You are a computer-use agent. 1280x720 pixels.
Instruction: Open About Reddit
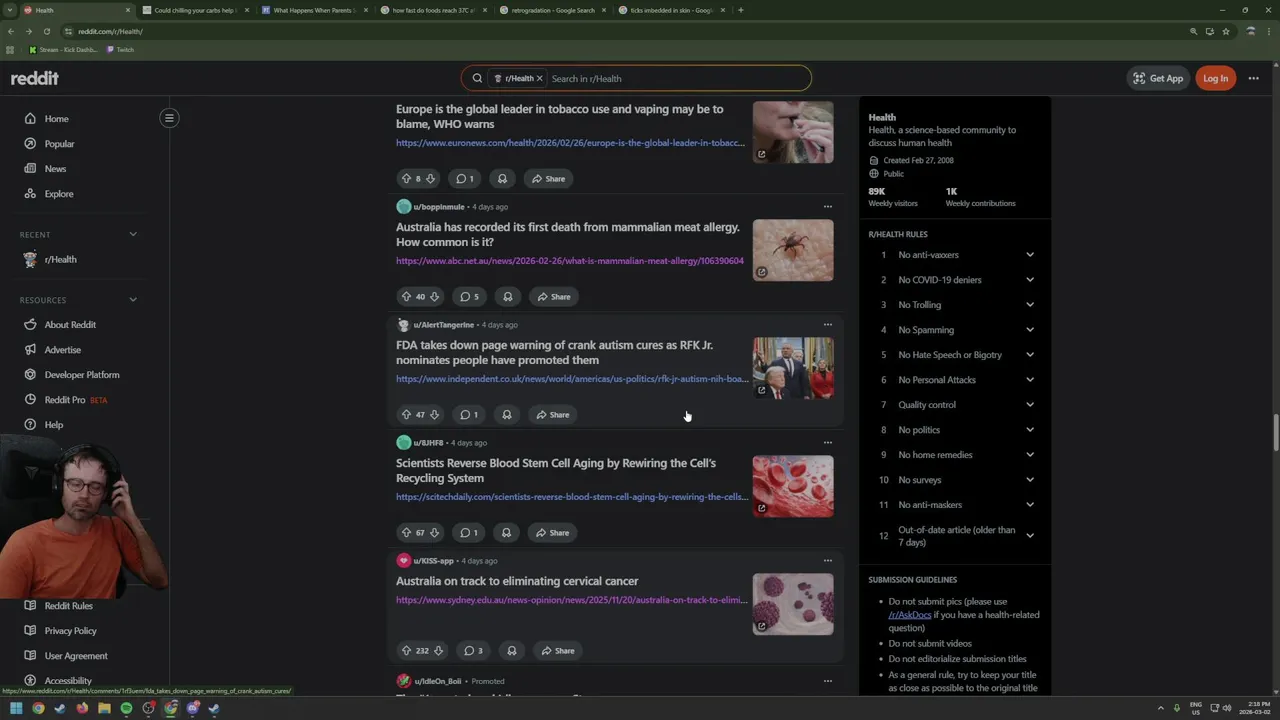(x=70, y=325)
